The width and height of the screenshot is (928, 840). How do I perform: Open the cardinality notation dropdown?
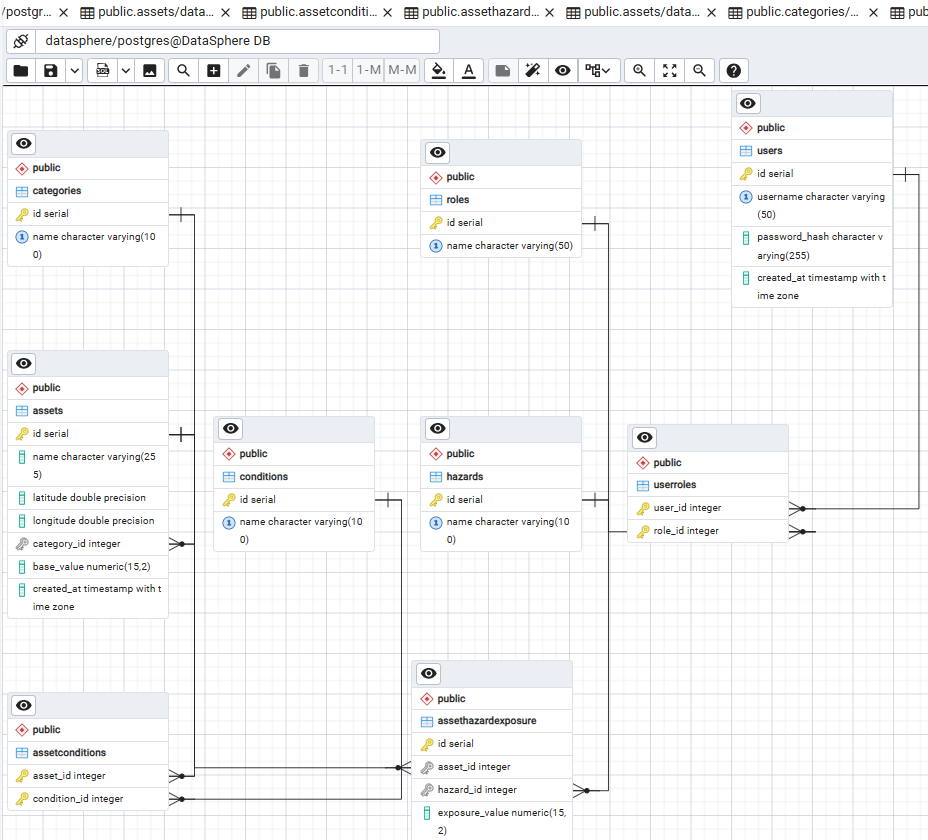[x=598, y=71]
